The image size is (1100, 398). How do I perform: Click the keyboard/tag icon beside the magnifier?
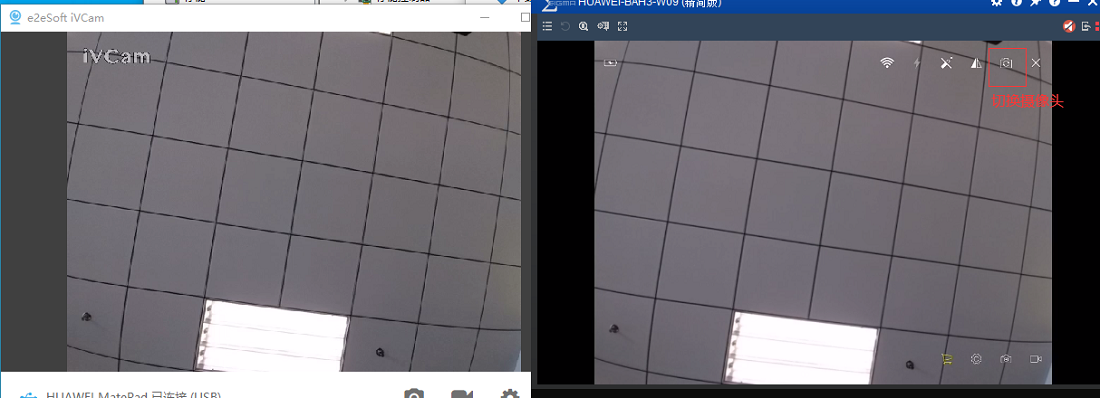pos(603,26)
